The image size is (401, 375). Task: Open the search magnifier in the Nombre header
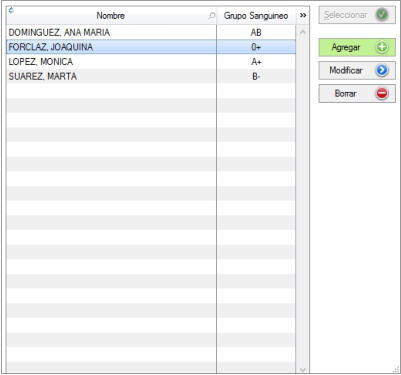click(212, 16)
